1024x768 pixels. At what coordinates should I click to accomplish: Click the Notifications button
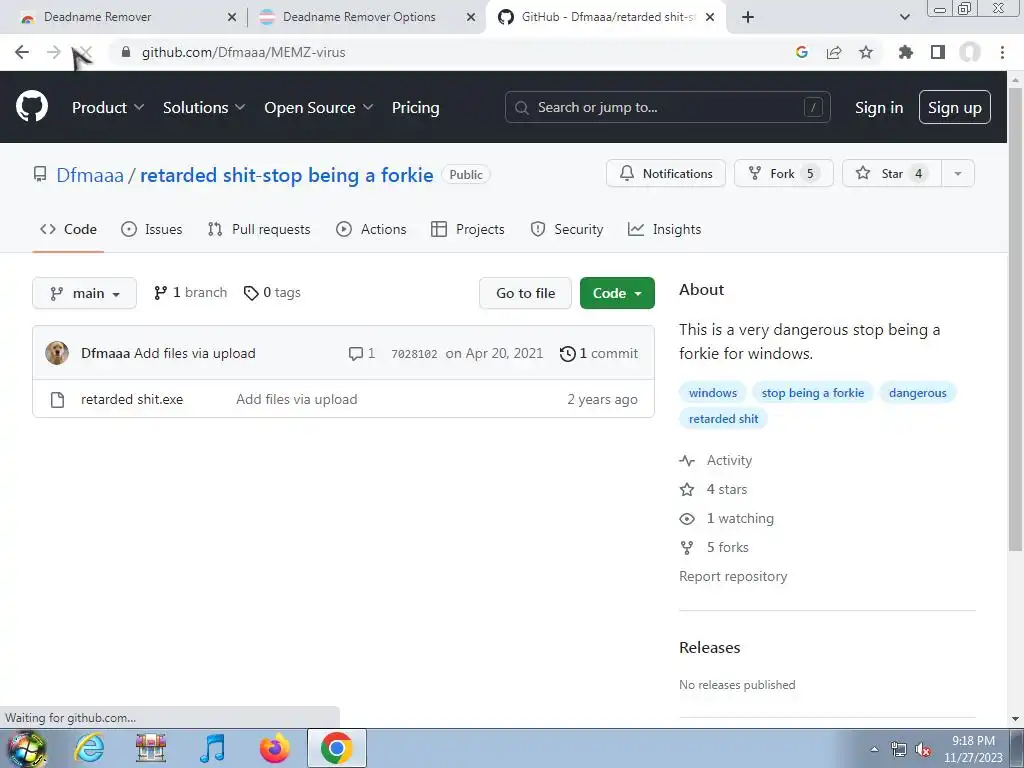pos(665,173)
